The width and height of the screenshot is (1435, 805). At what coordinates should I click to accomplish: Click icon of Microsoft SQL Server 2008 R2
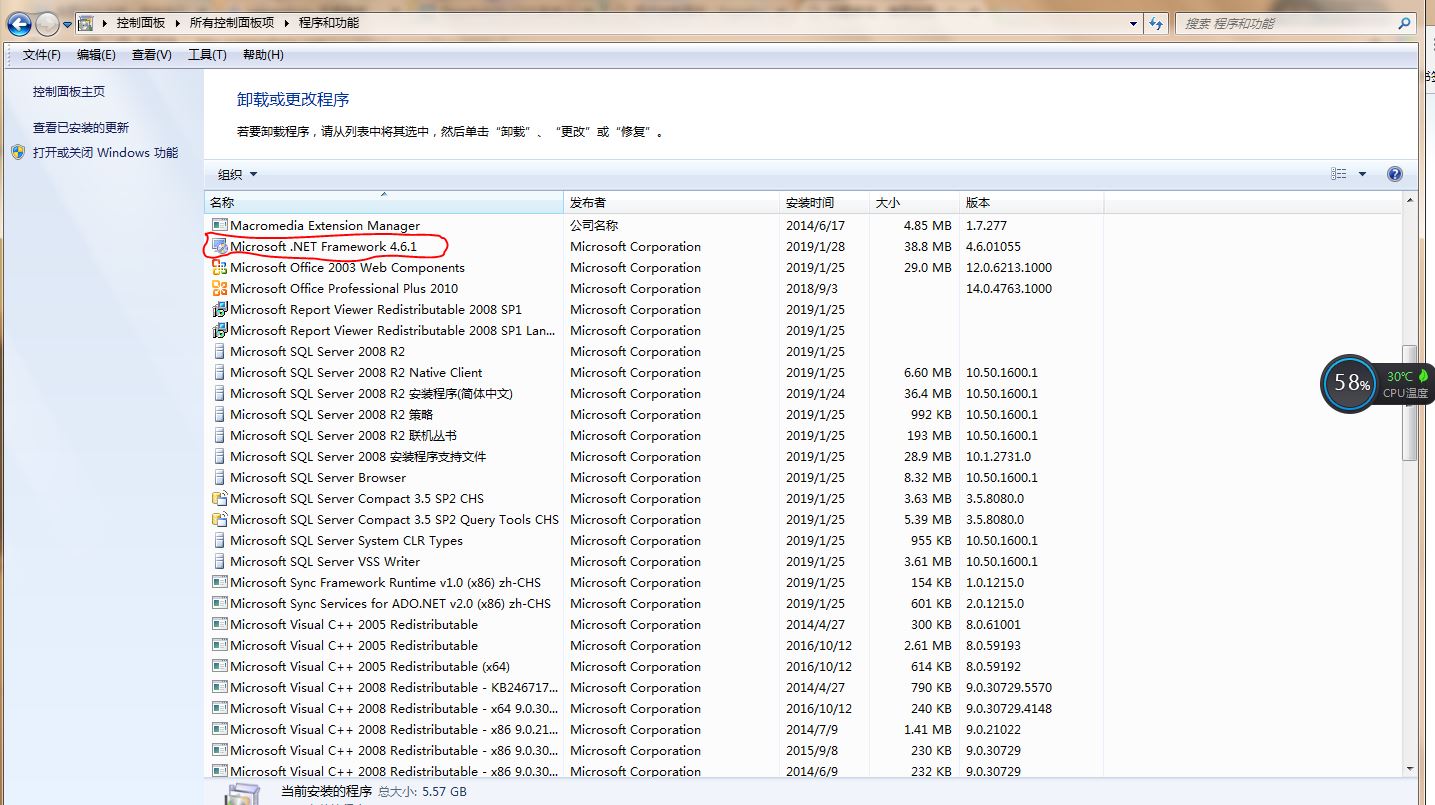pos(220,352)
